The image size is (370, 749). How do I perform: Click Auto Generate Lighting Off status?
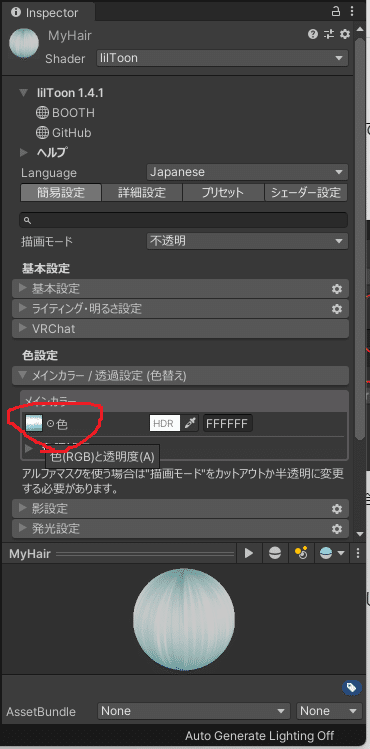click(x=260, y=735)
